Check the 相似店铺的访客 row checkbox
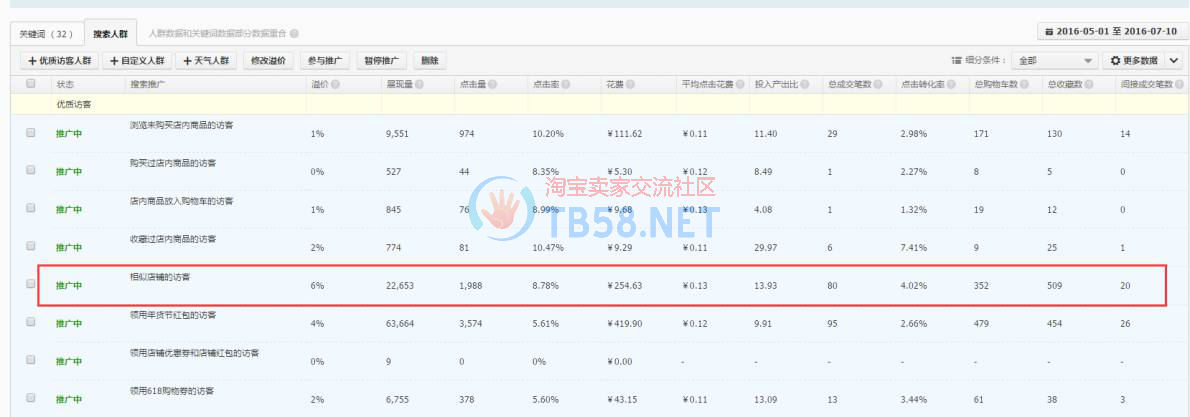 pos(30,284)
